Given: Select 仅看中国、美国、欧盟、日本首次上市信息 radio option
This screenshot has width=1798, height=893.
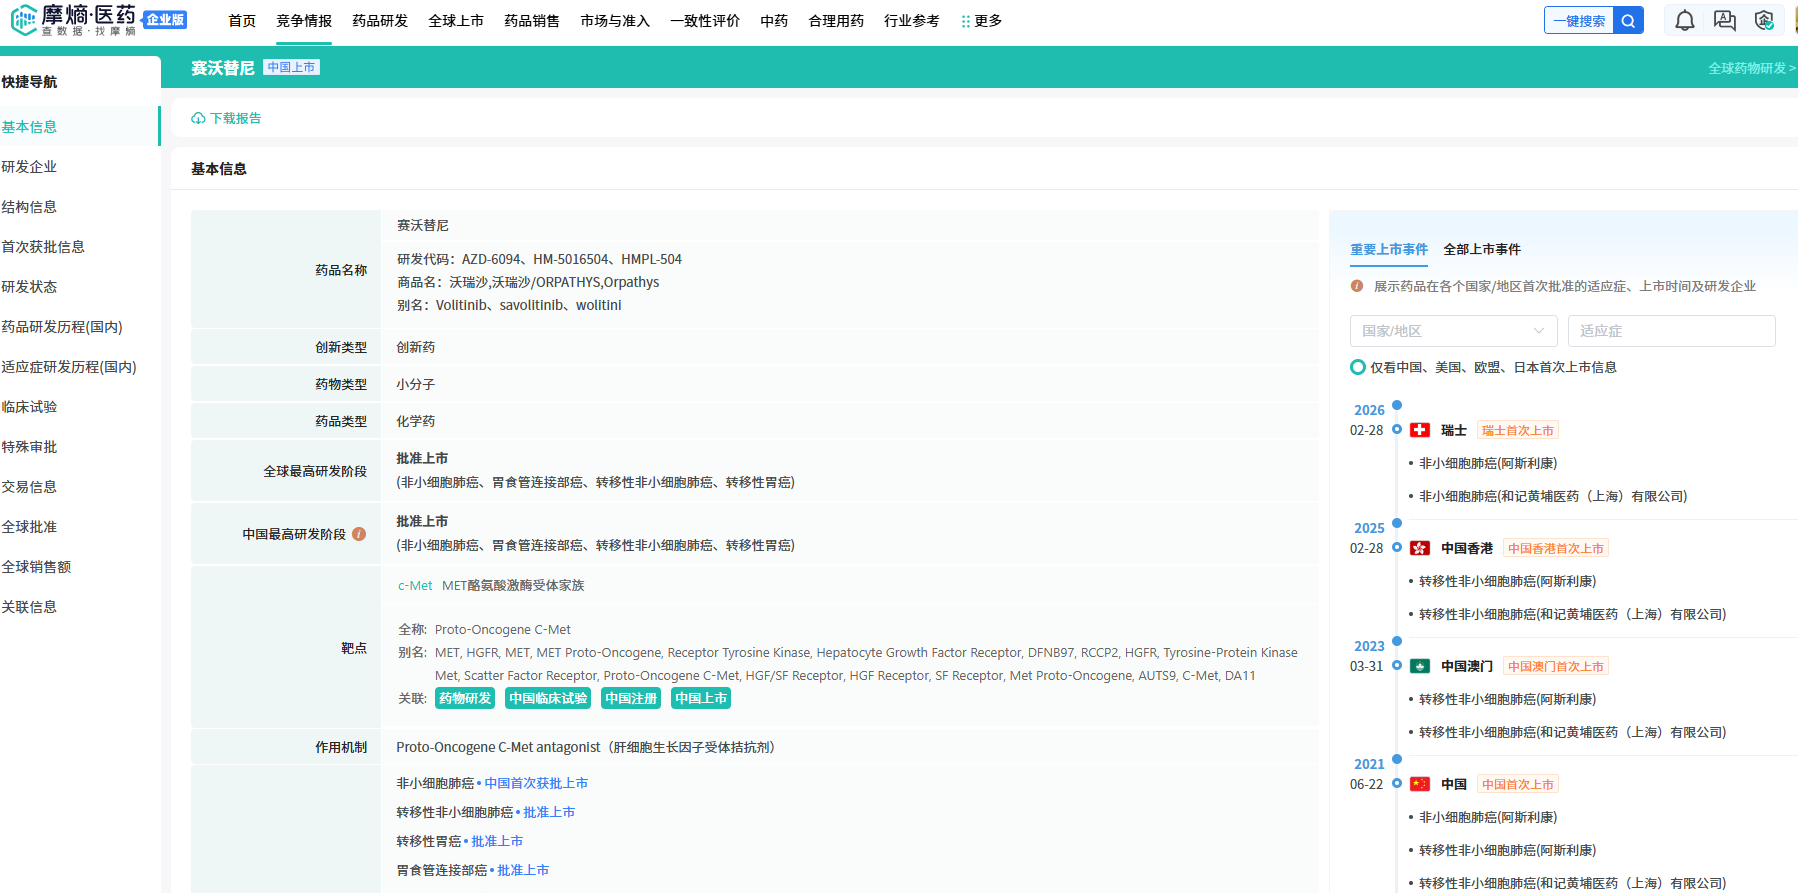Looking at the screenshot, I should coord(1358,367).
